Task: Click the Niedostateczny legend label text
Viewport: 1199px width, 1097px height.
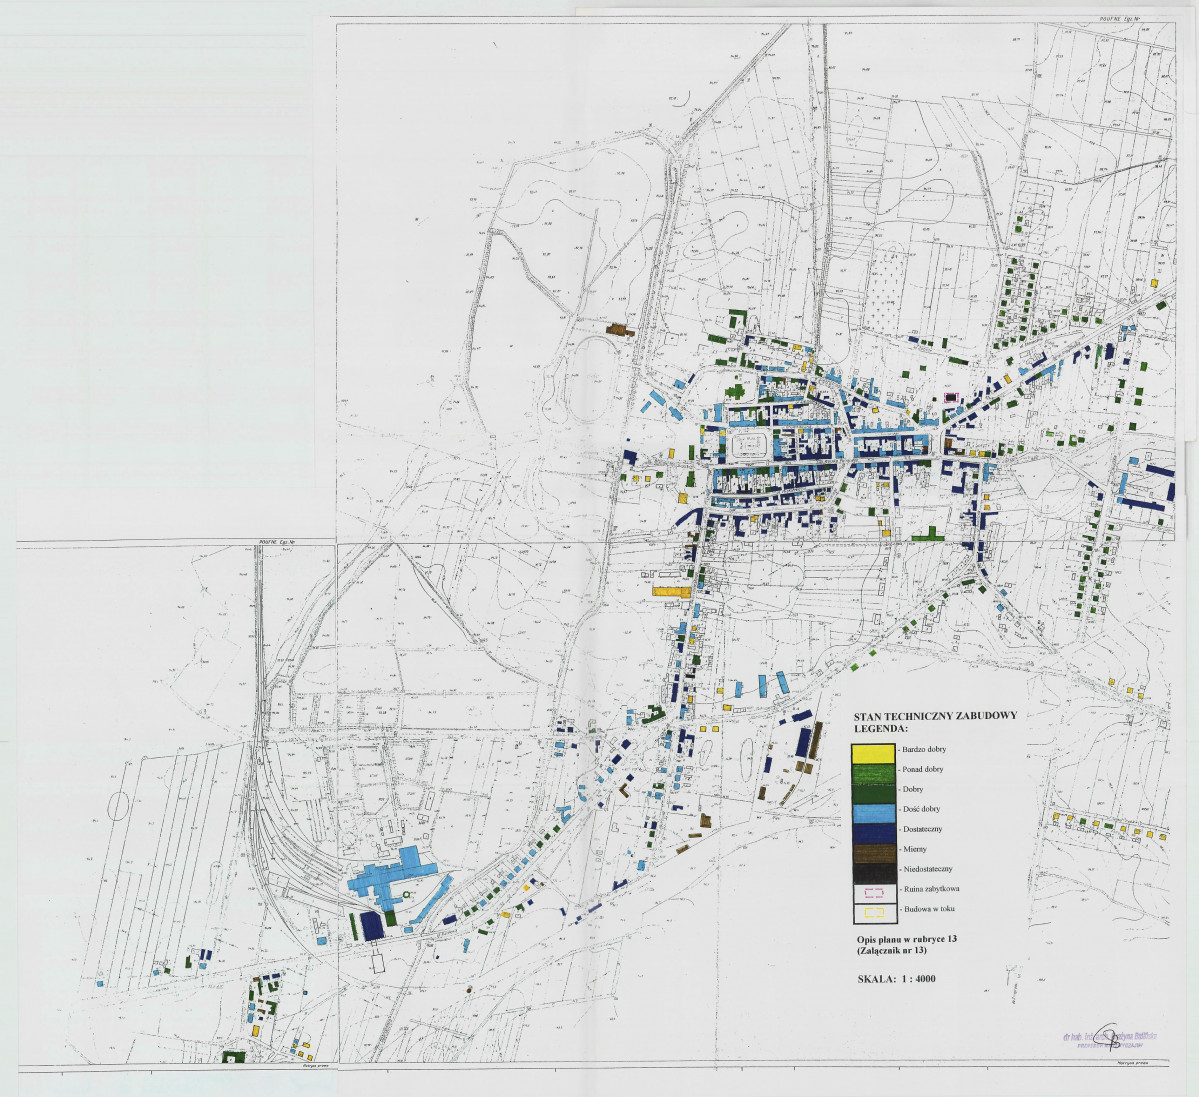Action: pyautogui.click(x=928, y=869)
